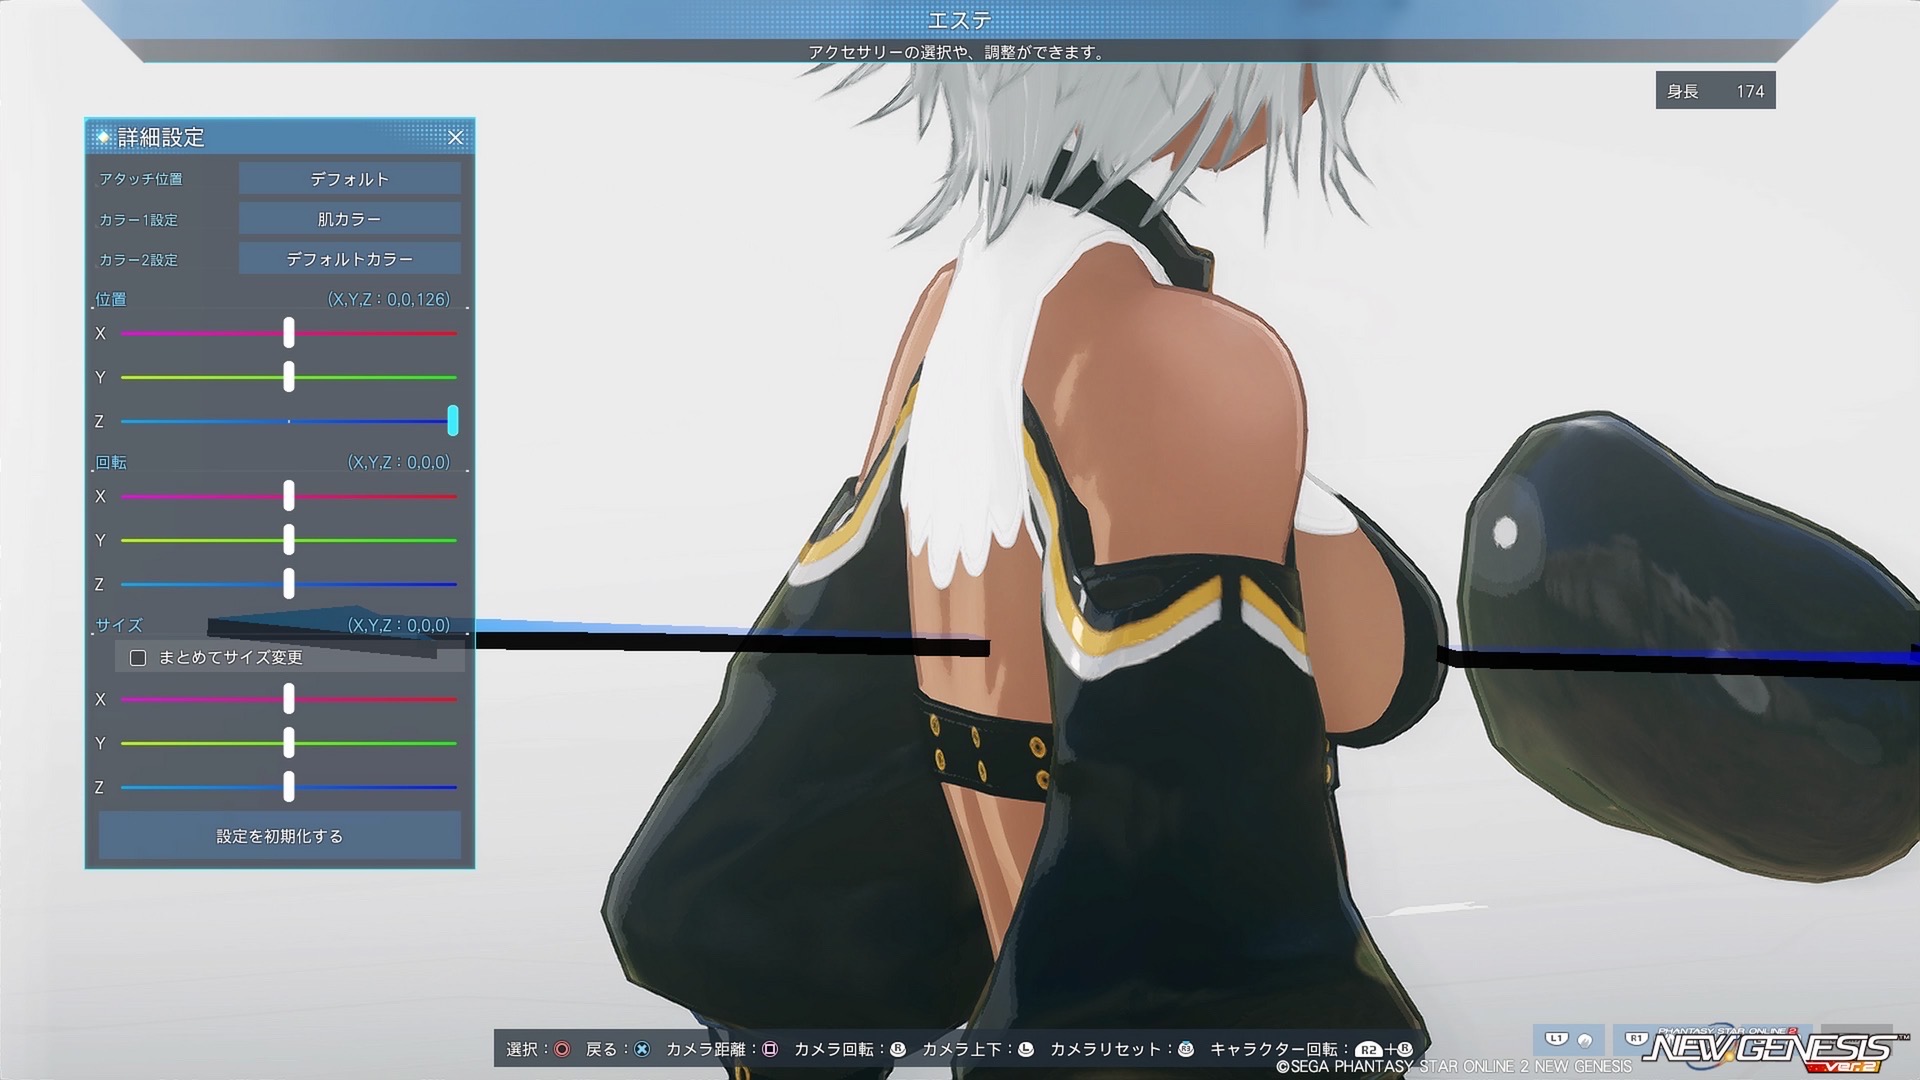This screenshot has height=1080, width=1920.
Task: Click the エステ screen title
Action: click(960, 19)
